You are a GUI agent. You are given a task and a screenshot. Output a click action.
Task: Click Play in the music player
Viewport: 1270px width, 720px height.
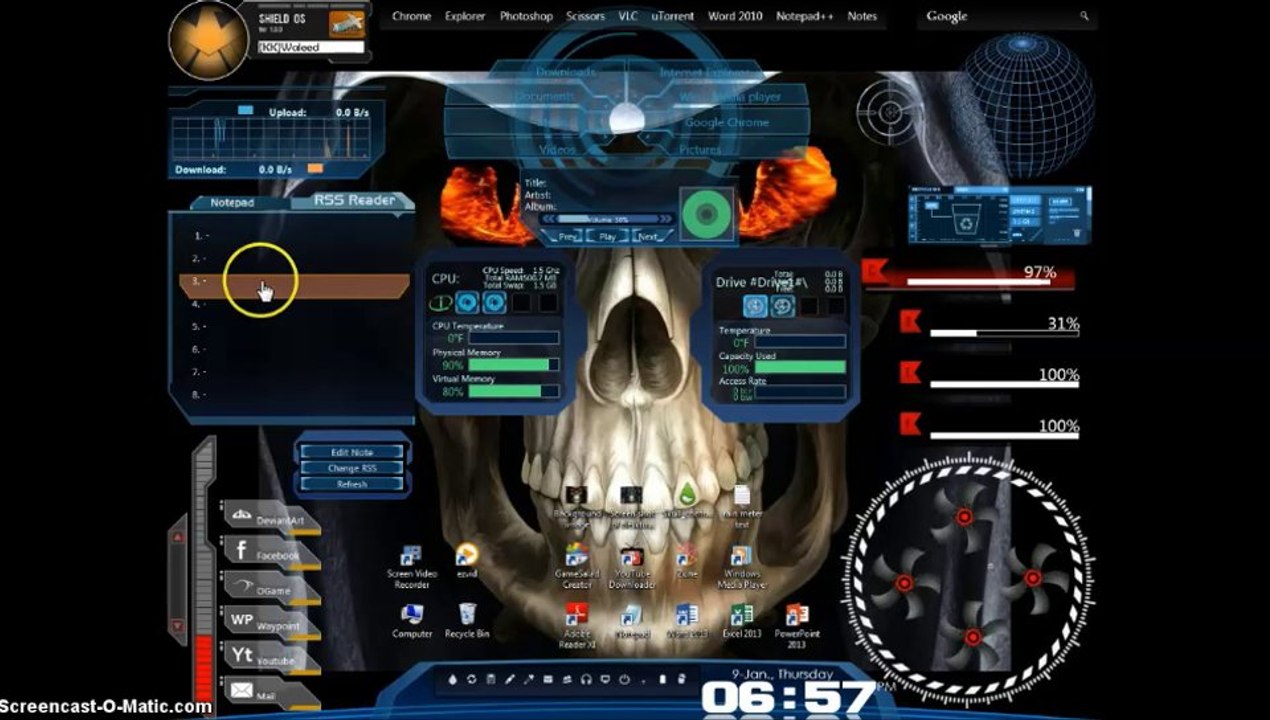coord(607,237)
